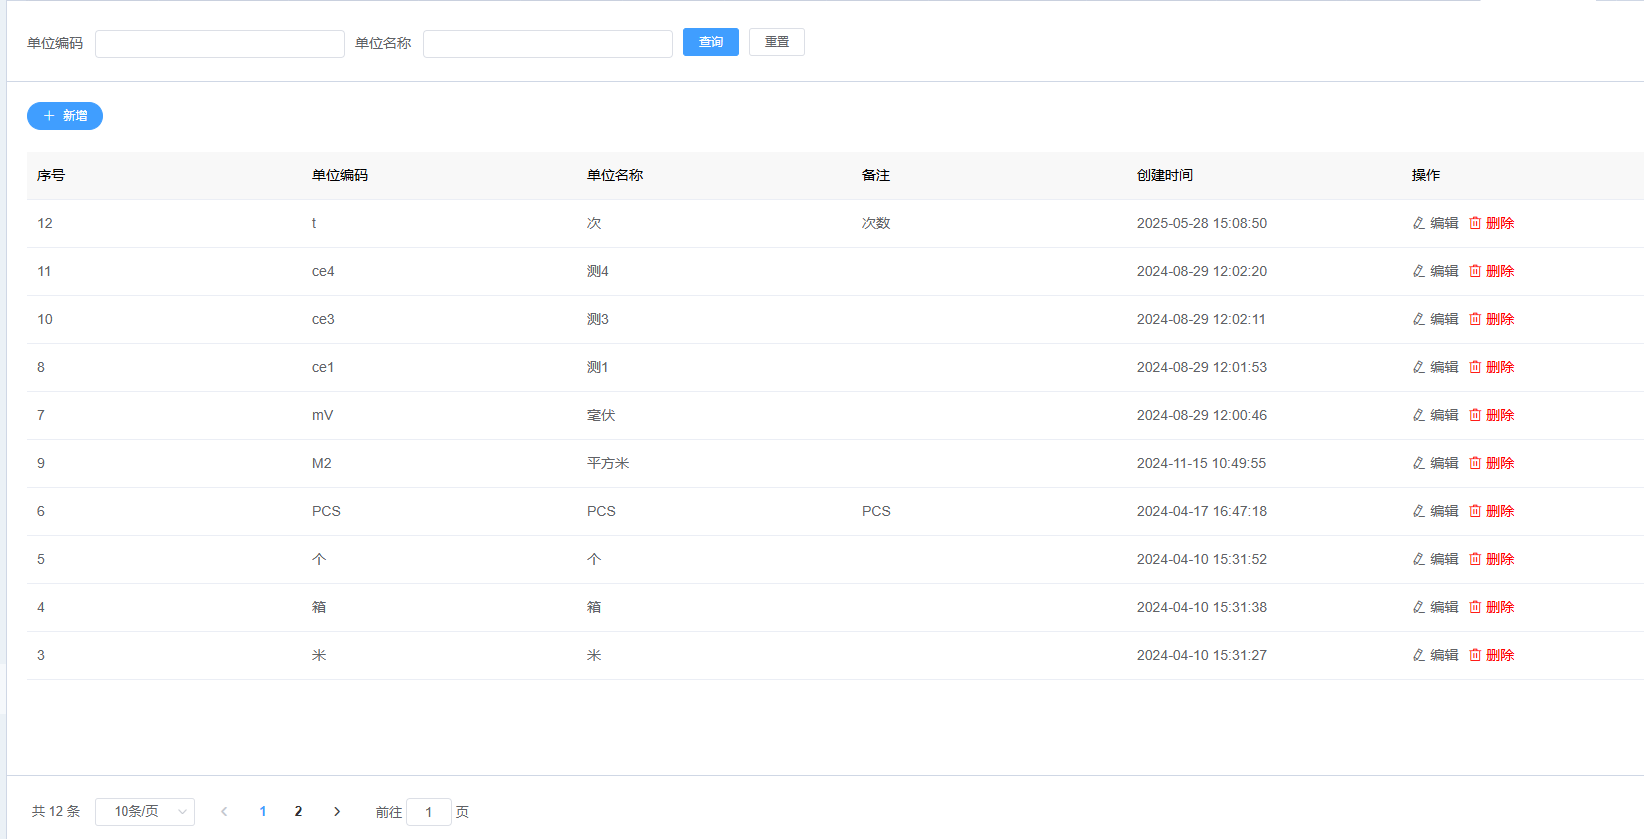1644x839 pixels.
Task: Click the 新增 add button
Action: coord(65,116)
